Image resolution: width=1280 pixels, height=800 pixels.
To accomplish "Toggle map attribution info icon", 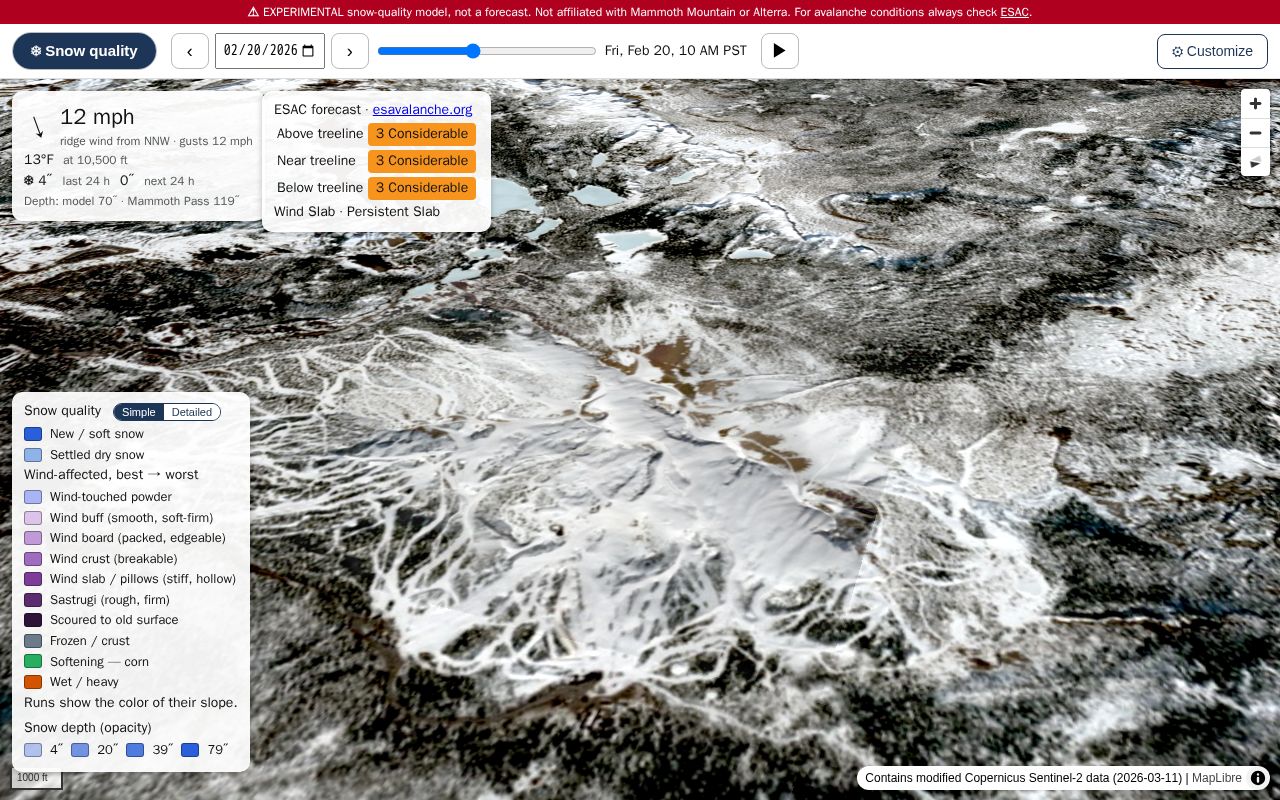I will point(1258,778).
